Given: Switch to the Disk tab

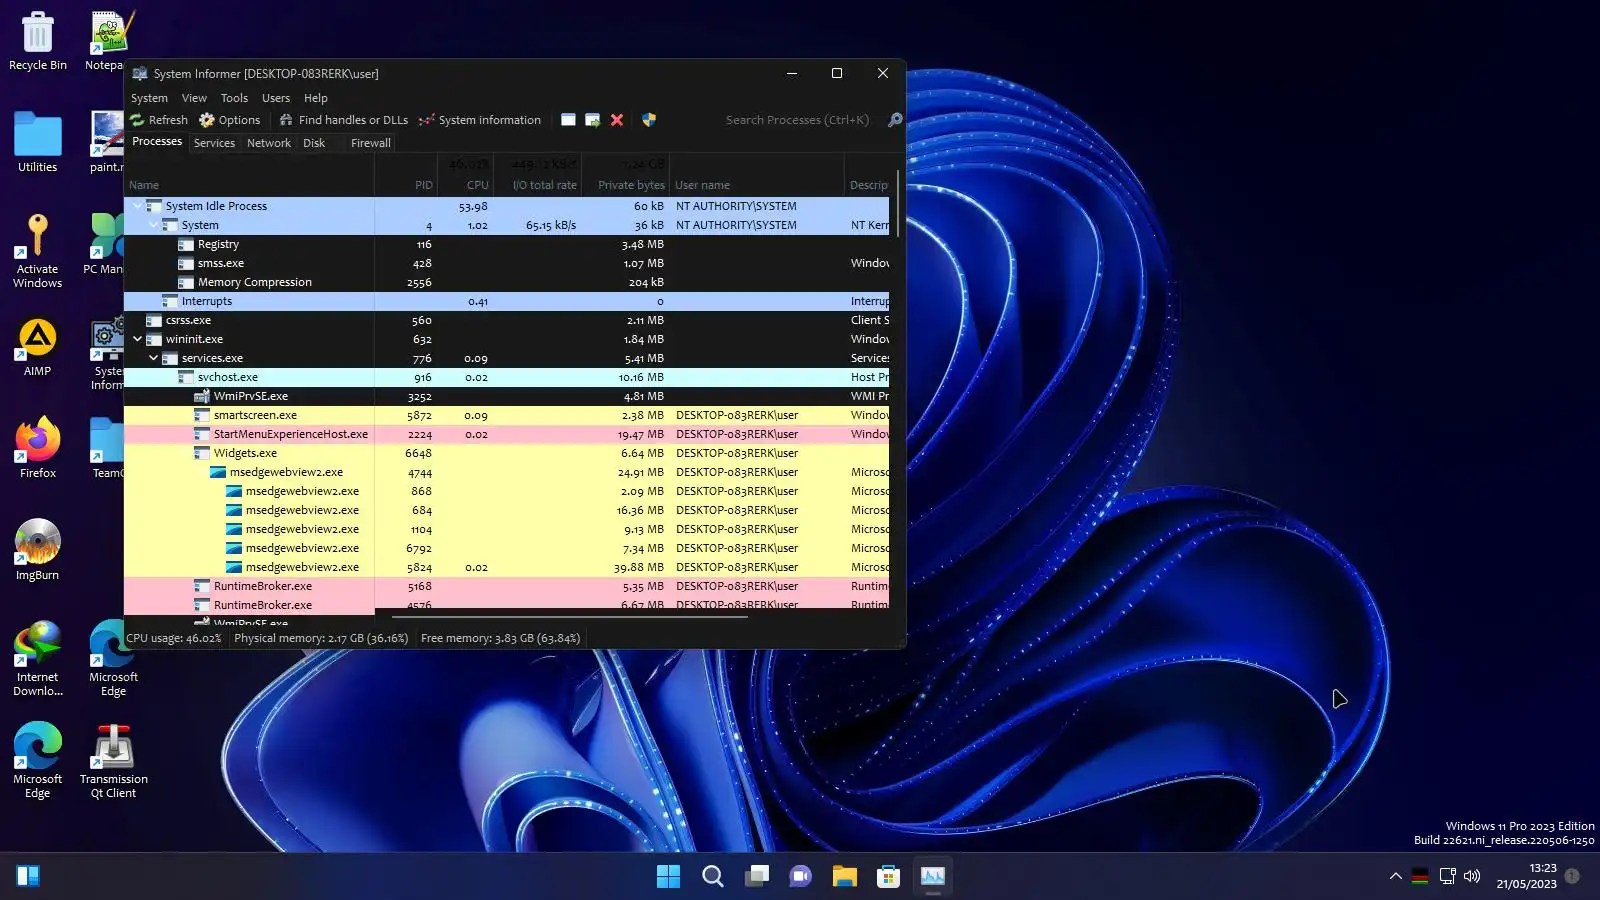Looking at the screenshot, I should click(x=314, y=143).
